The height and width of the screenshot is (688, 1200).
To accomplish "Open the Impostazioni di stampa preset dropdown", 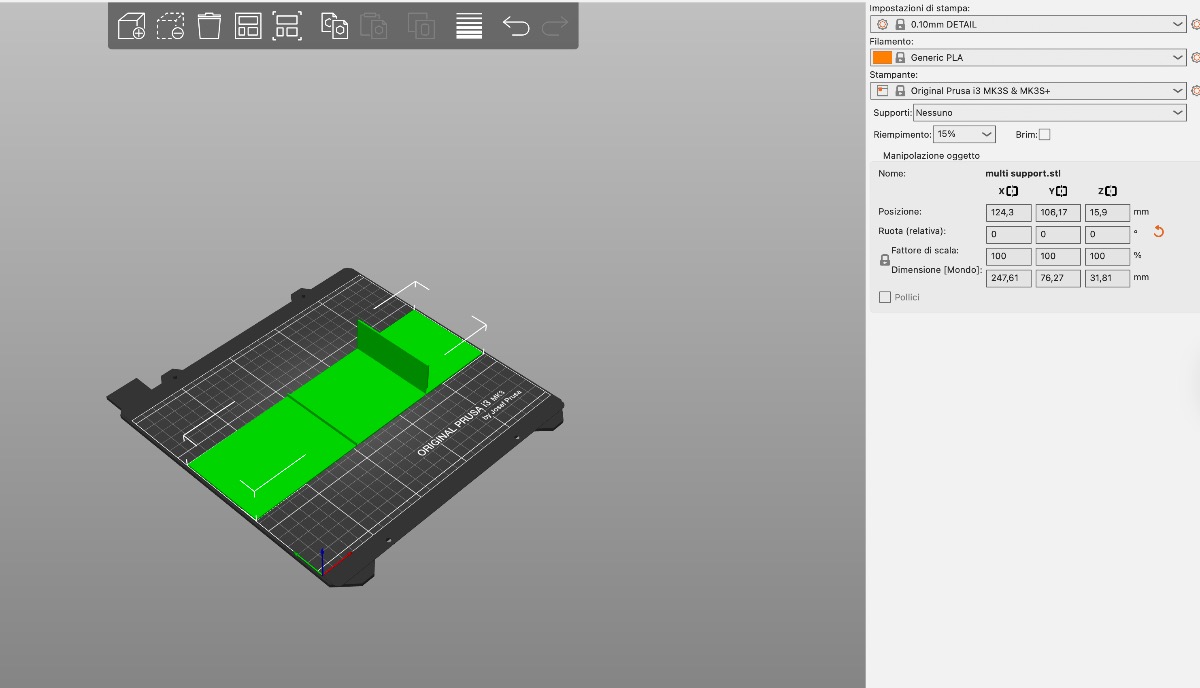I will [x=1028, y=24].
